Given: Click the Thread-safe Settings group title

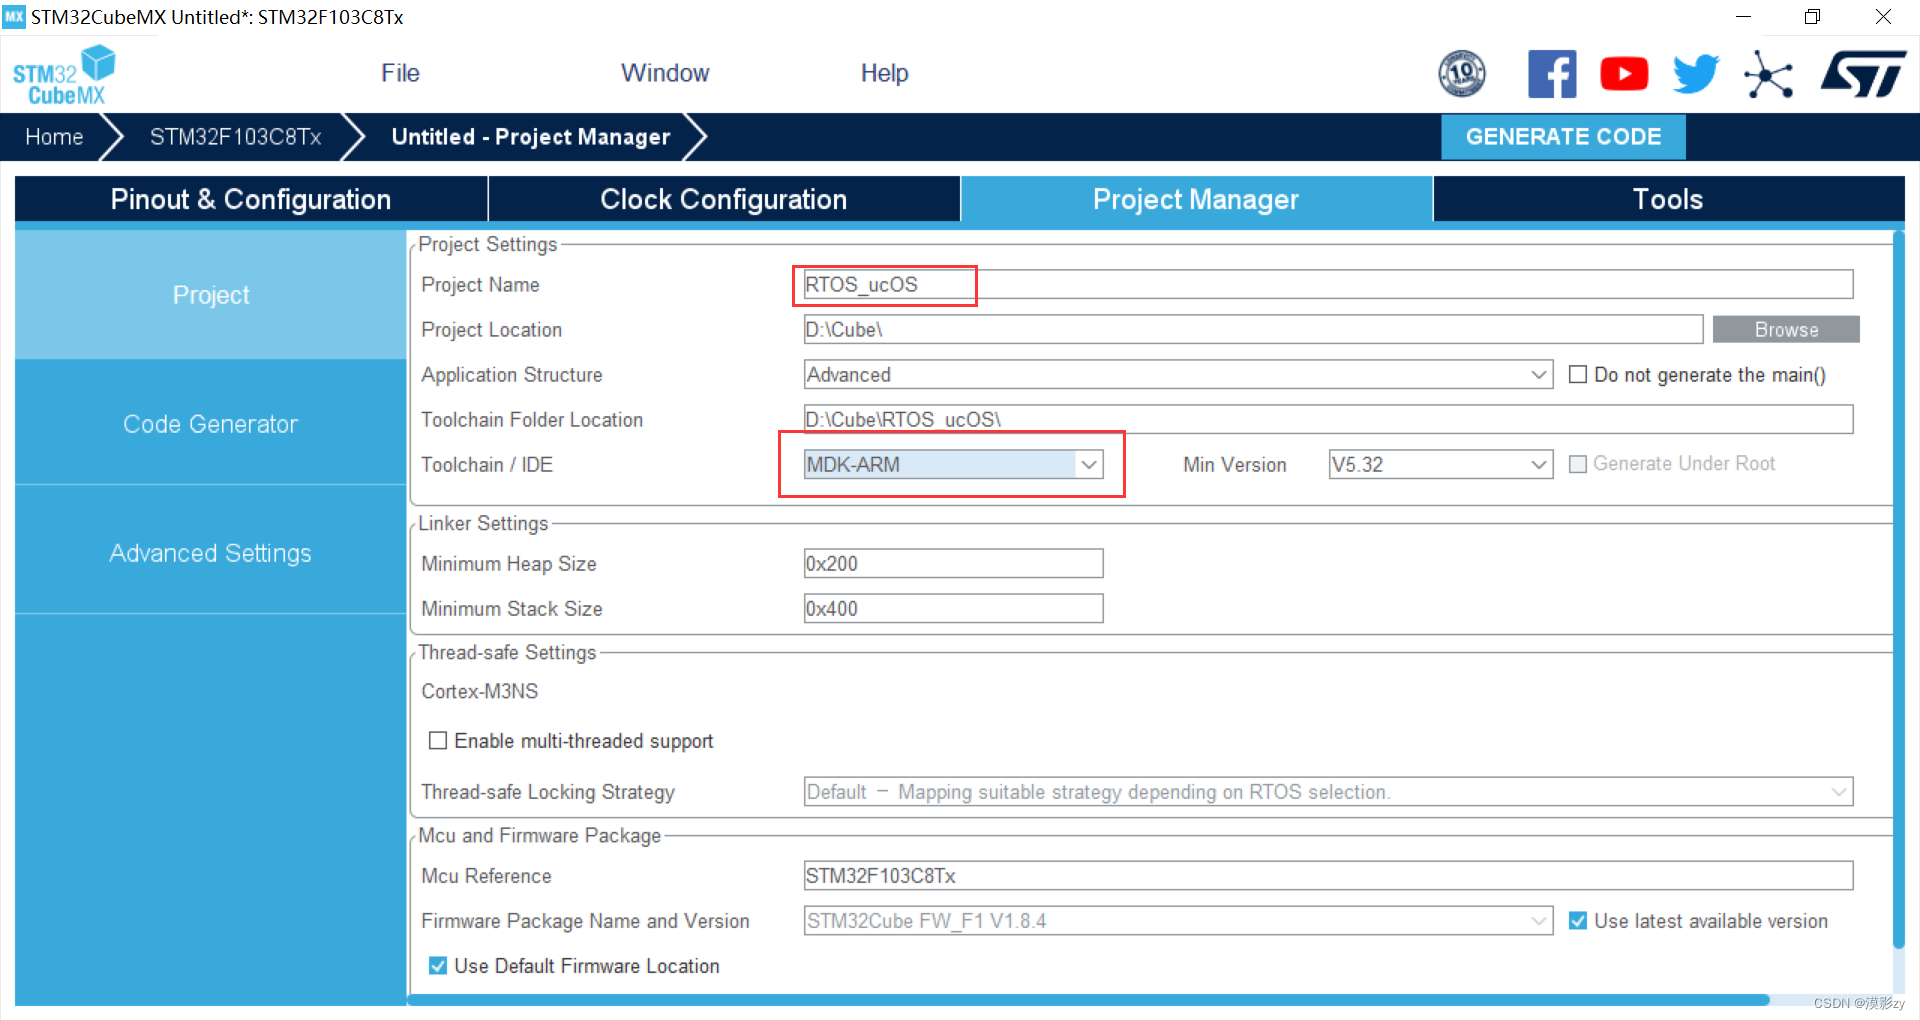Looking at the screenshot, I should (x=507, y=652).
